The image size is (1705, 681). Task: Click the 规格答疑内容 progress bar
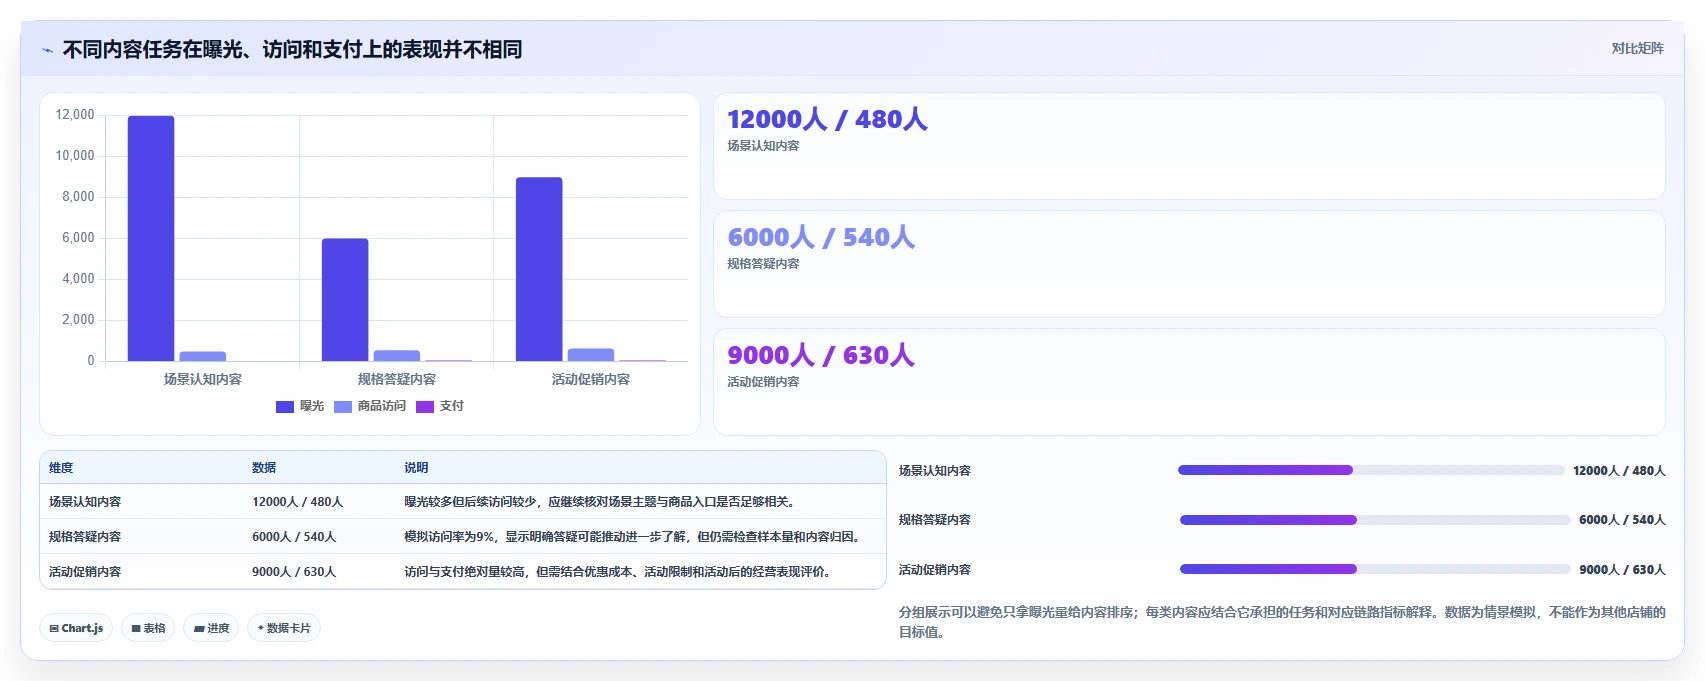point(1375,520)
